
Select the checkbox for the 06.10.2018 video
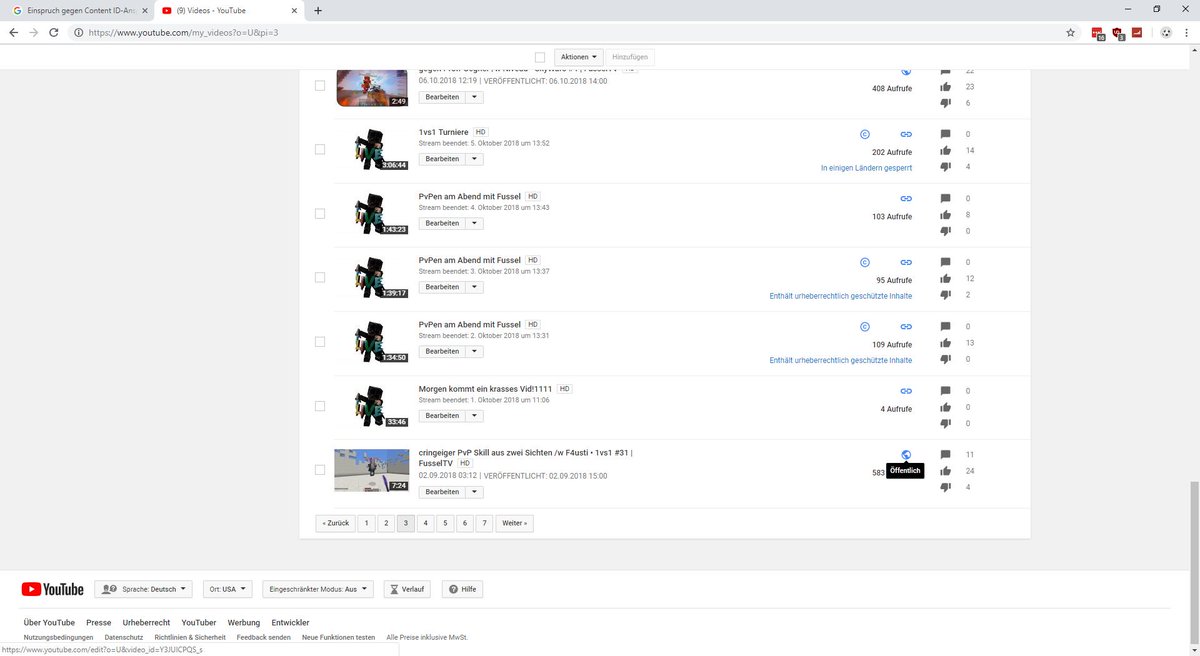pyautogui.click(x=320, y=86)
